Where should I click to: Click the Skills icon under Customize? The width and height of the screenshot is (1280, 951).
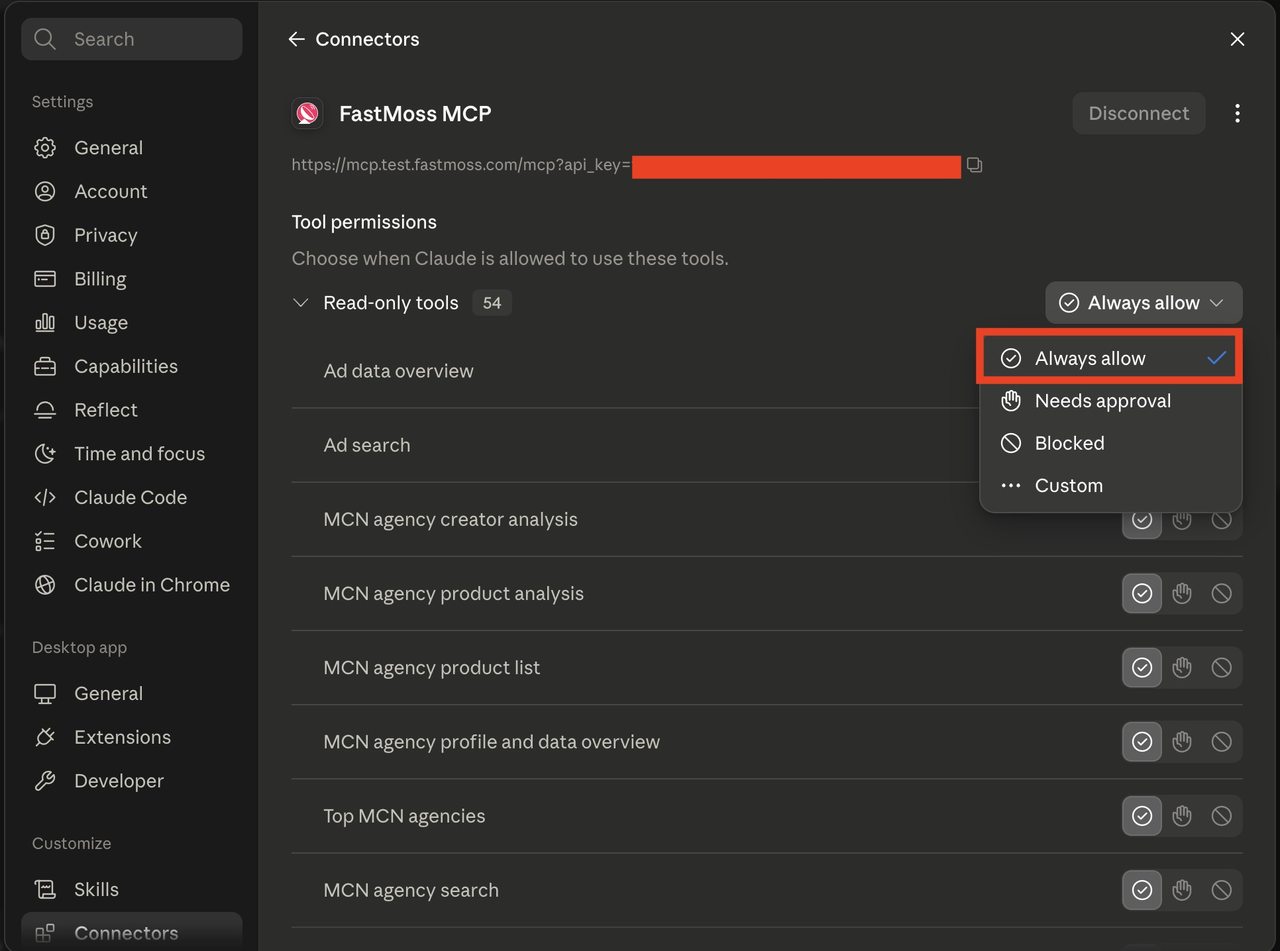[x=45, y=889]
